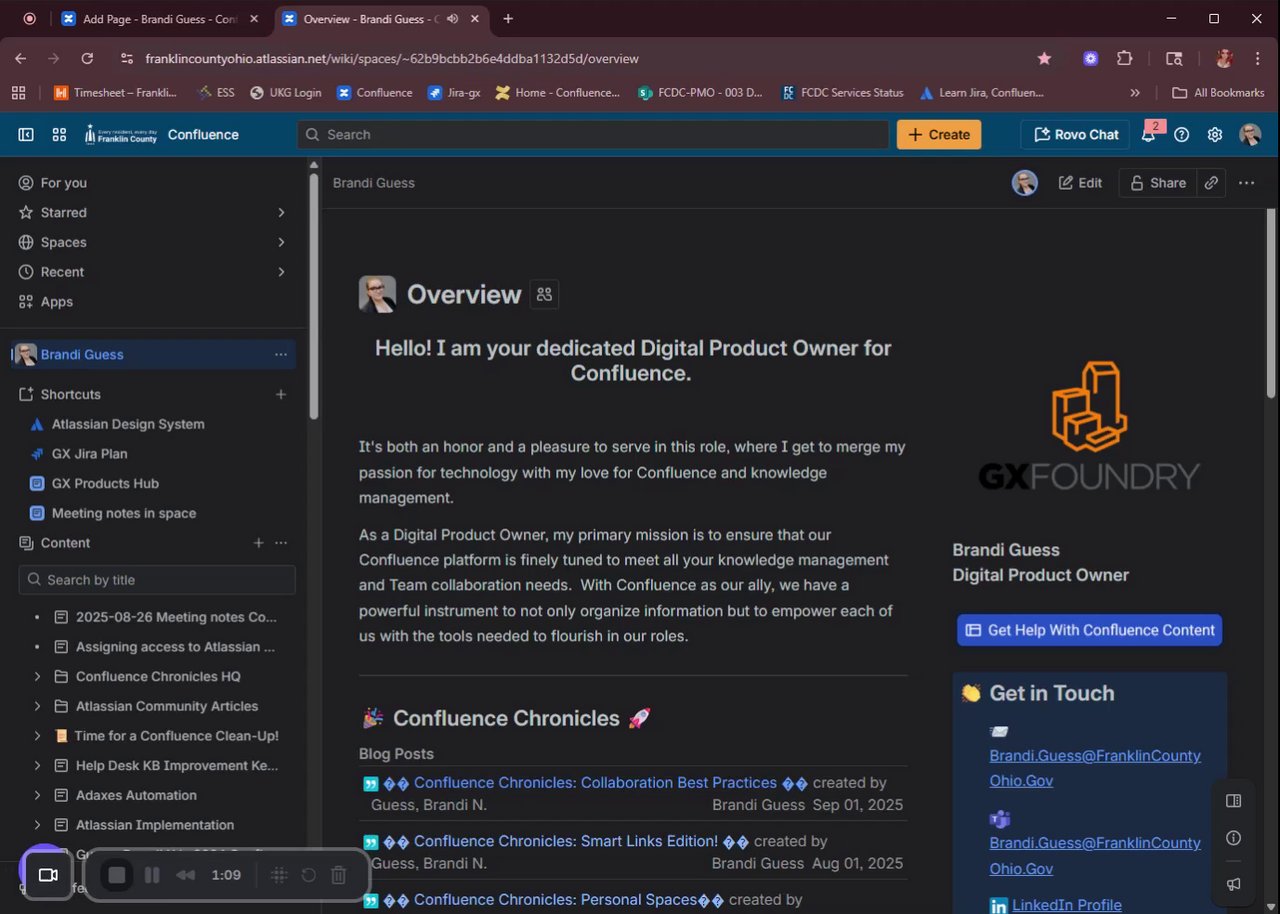Edit the Overview page
This screenshot has width=1280, height=914.
[1080, 183]
